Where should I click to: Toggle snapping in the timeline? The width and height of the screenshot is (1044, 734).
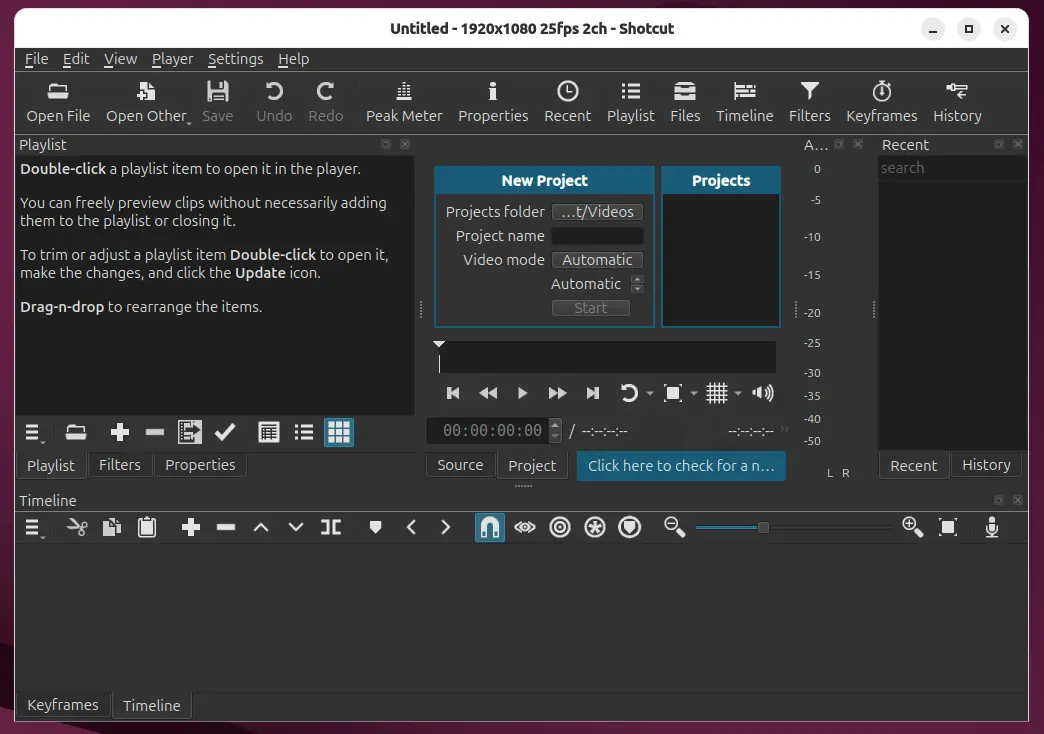pos(490,527)
